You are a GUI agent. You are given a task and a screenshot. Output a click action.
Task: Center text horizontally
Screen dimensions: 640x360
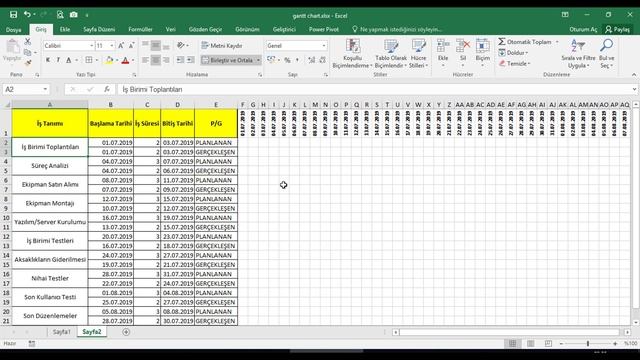point(156,60)
